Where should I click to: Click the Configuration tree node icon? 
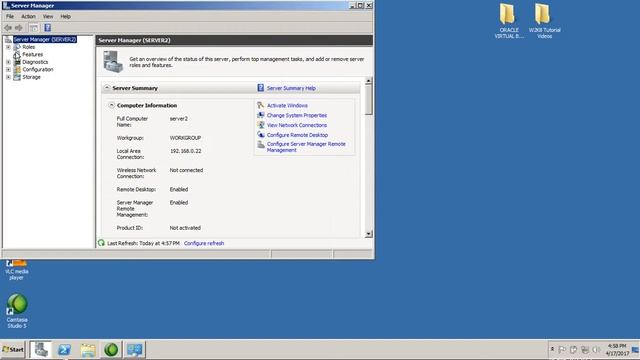coord(17,69)
